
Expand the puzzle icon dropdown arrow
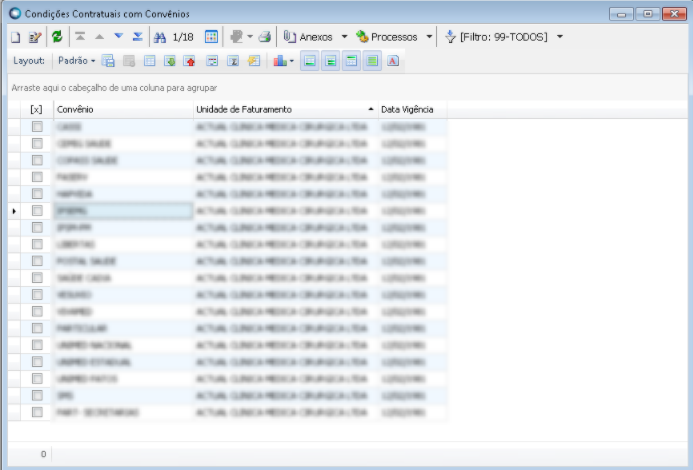click(x=250, y=37)
